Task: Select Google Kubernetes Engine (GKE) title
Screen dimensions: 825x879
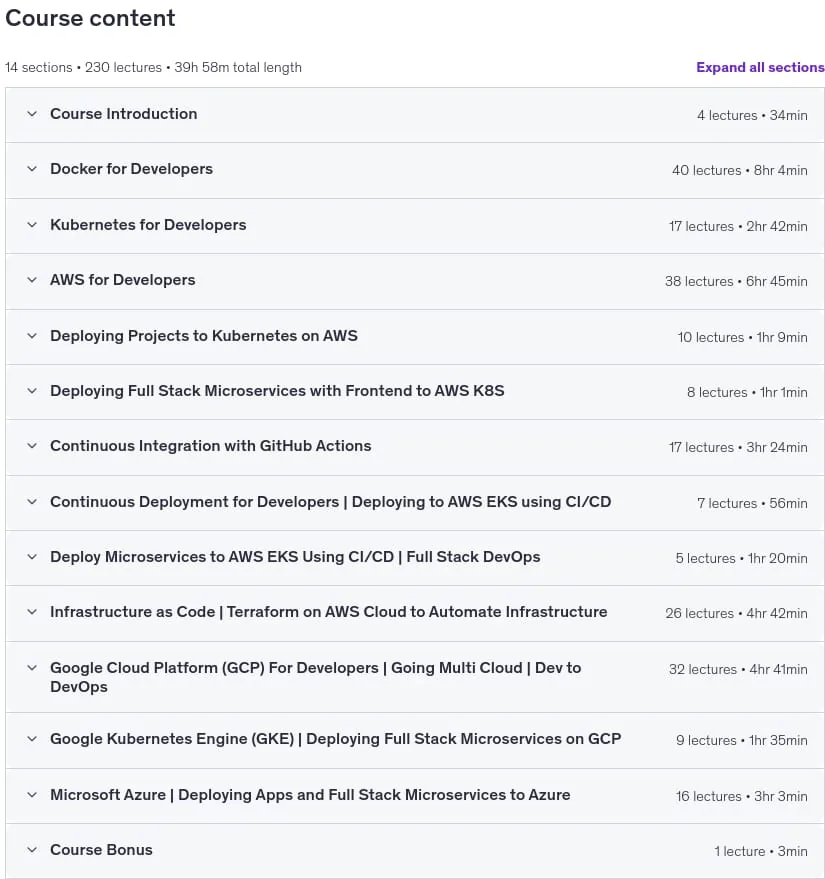Action: point(336,739)
